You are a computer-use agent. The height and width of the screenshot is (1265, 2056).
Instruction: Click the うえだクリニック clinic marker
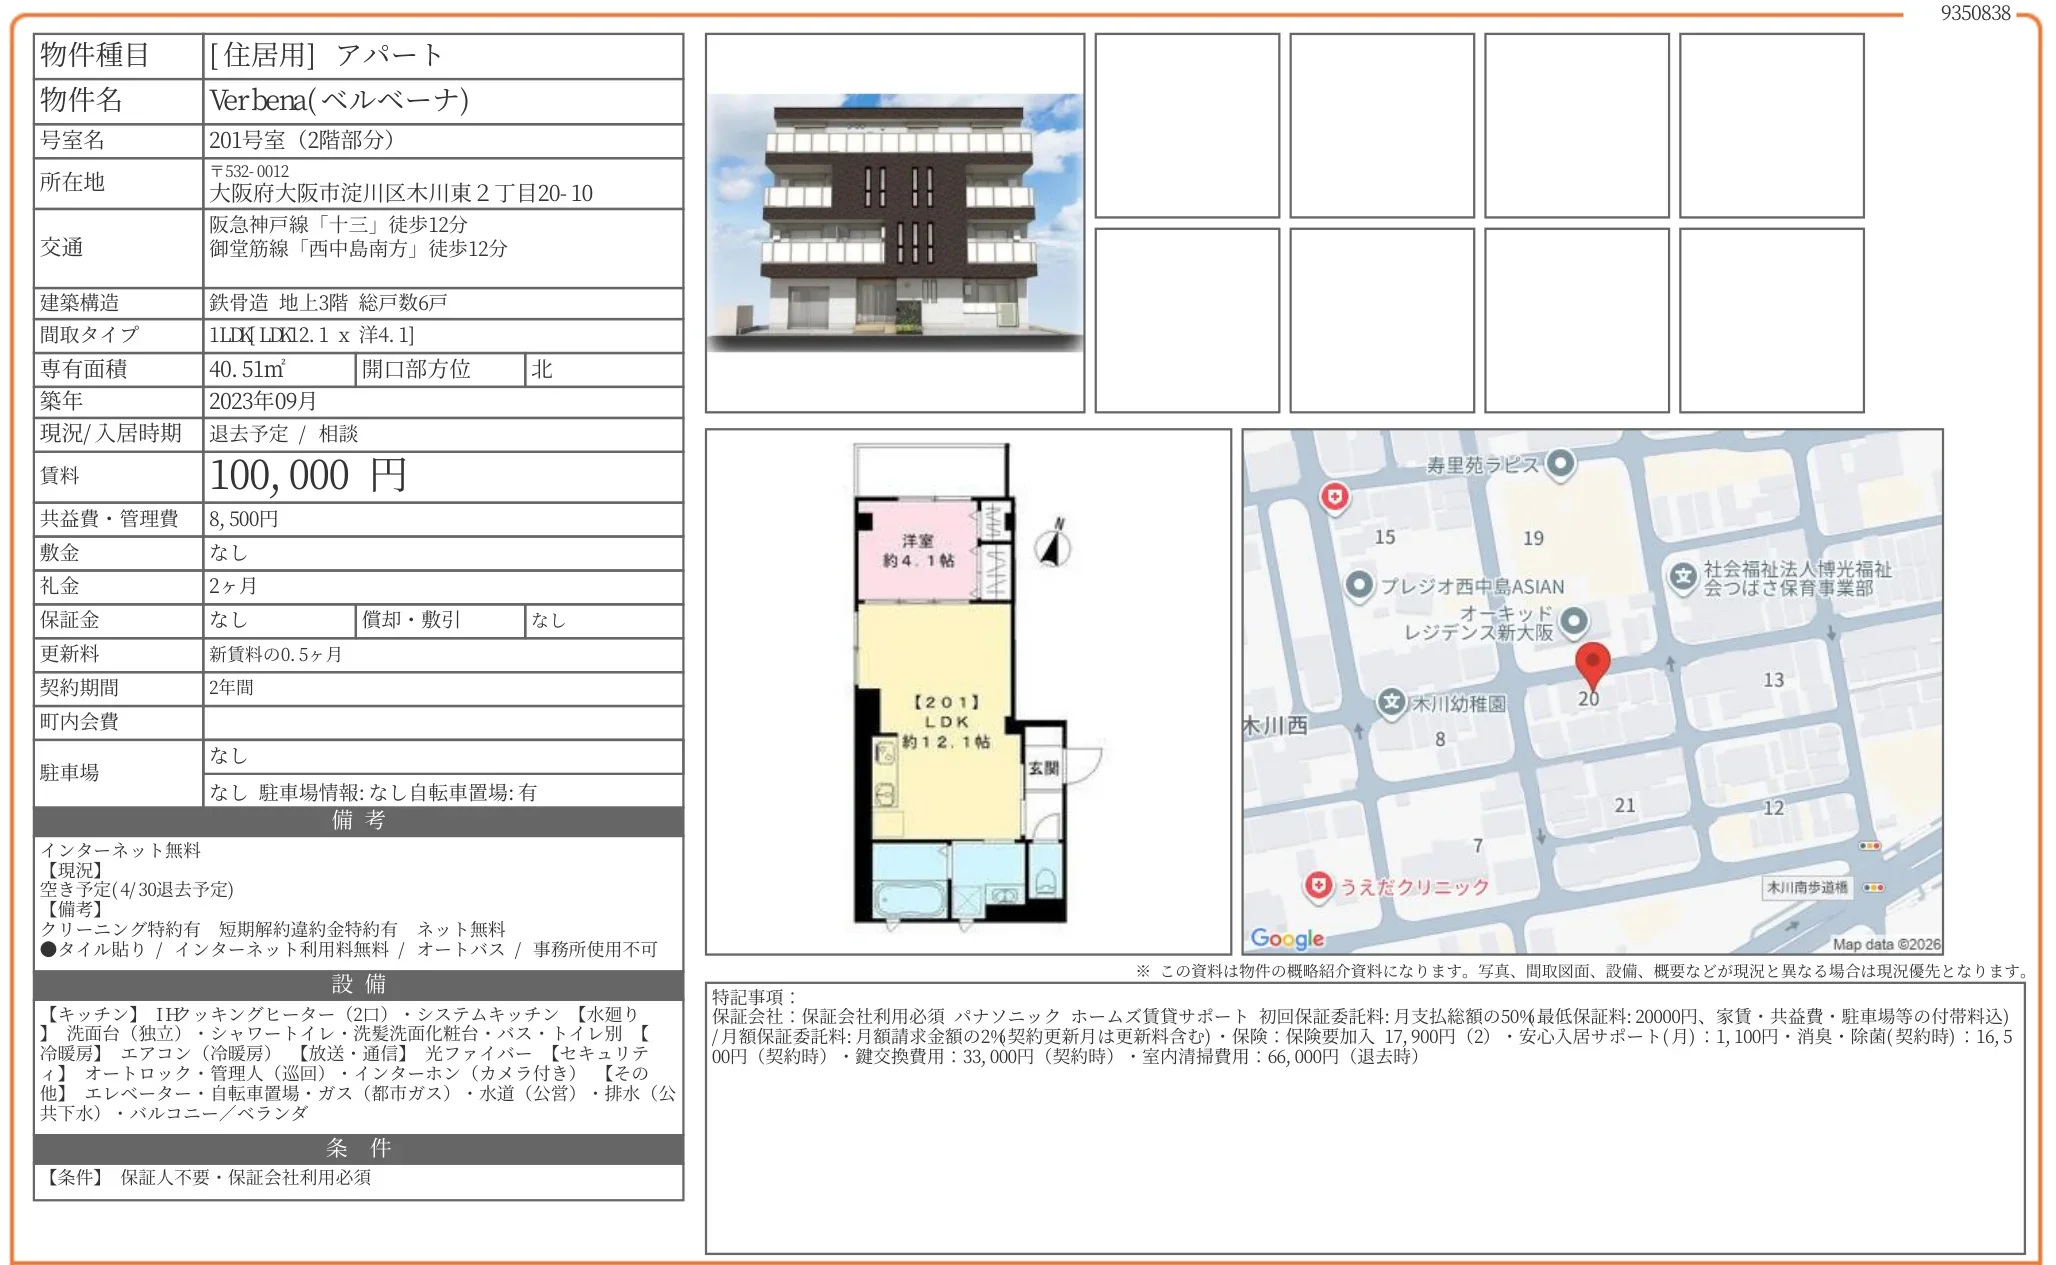coord(1319,885)
